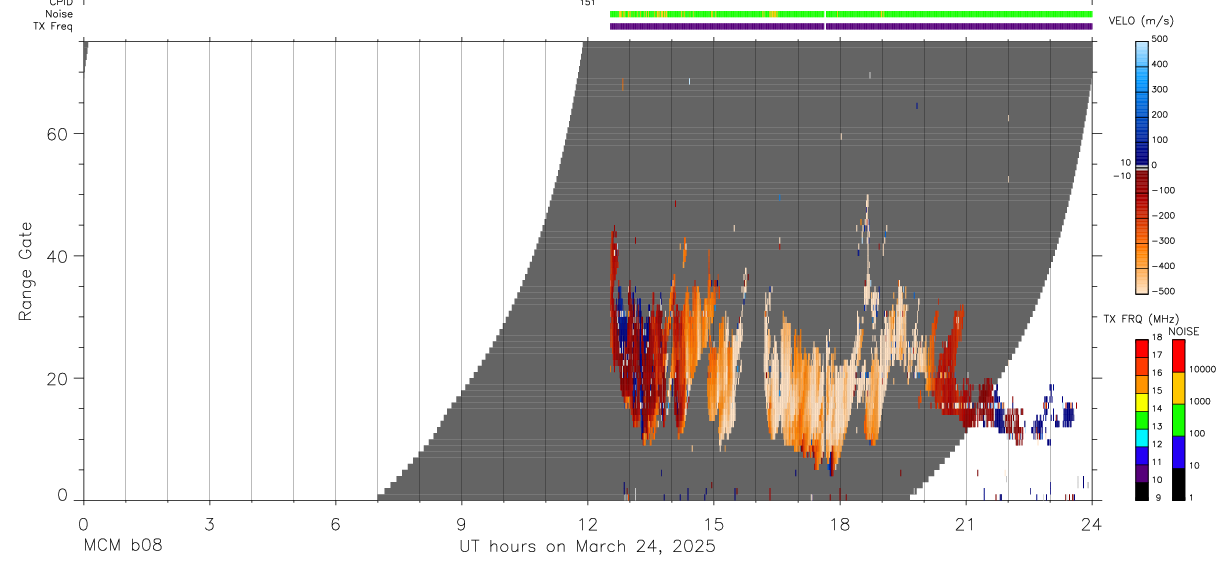1228x567 pixels.
Task: Click the 'NOISE' legend title
Action: tap(1184, 332)
